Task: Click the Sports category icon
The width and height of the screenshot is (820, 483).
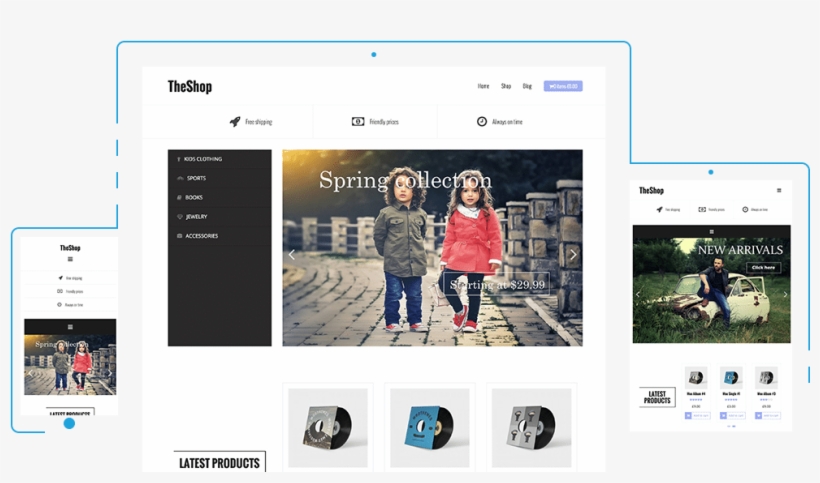Action: point(180,178)
